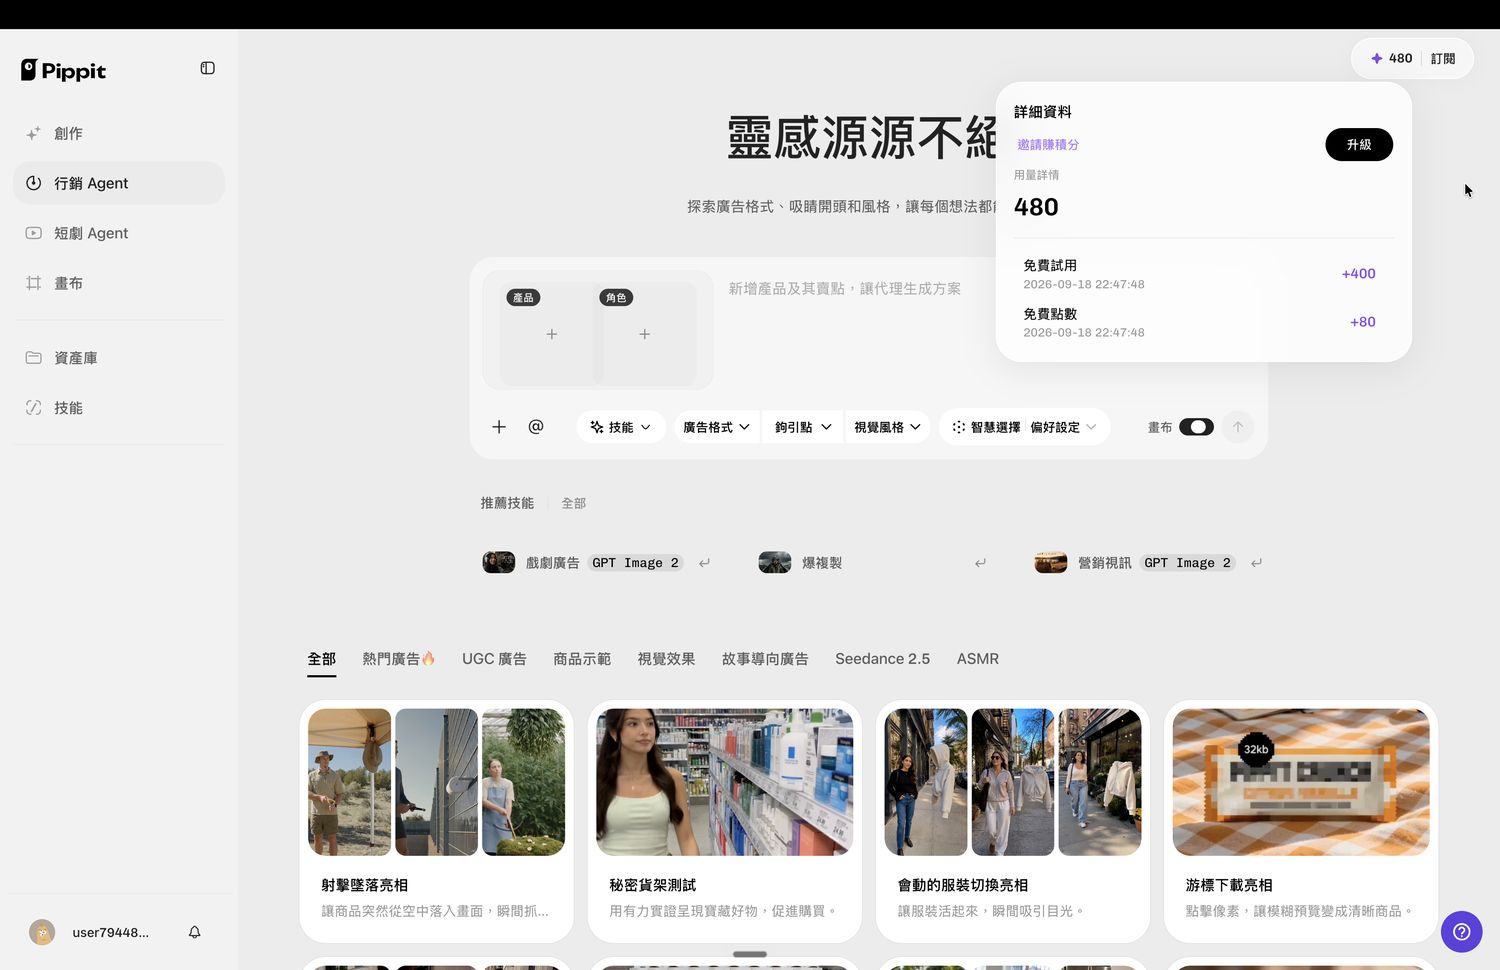The width and height of the screenshot is (1500, 970).
Task: Open the 會動的服裝切換亮相 template card
Action: click(x=1013, y=821)
